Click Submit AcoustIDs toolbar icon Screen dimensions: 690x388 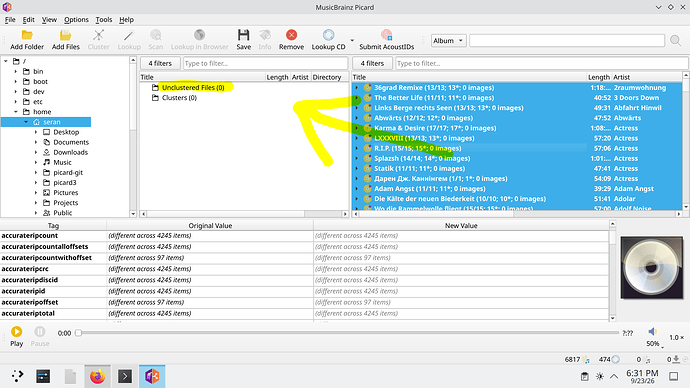point(386,35)
